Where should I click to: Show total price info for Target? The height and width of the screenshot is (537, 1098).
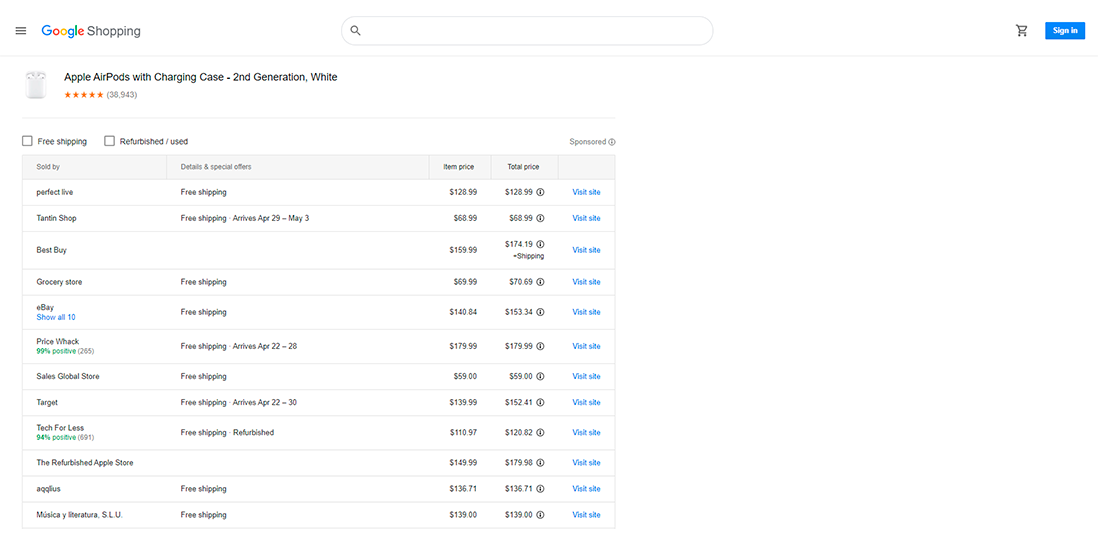pos(541,403)
